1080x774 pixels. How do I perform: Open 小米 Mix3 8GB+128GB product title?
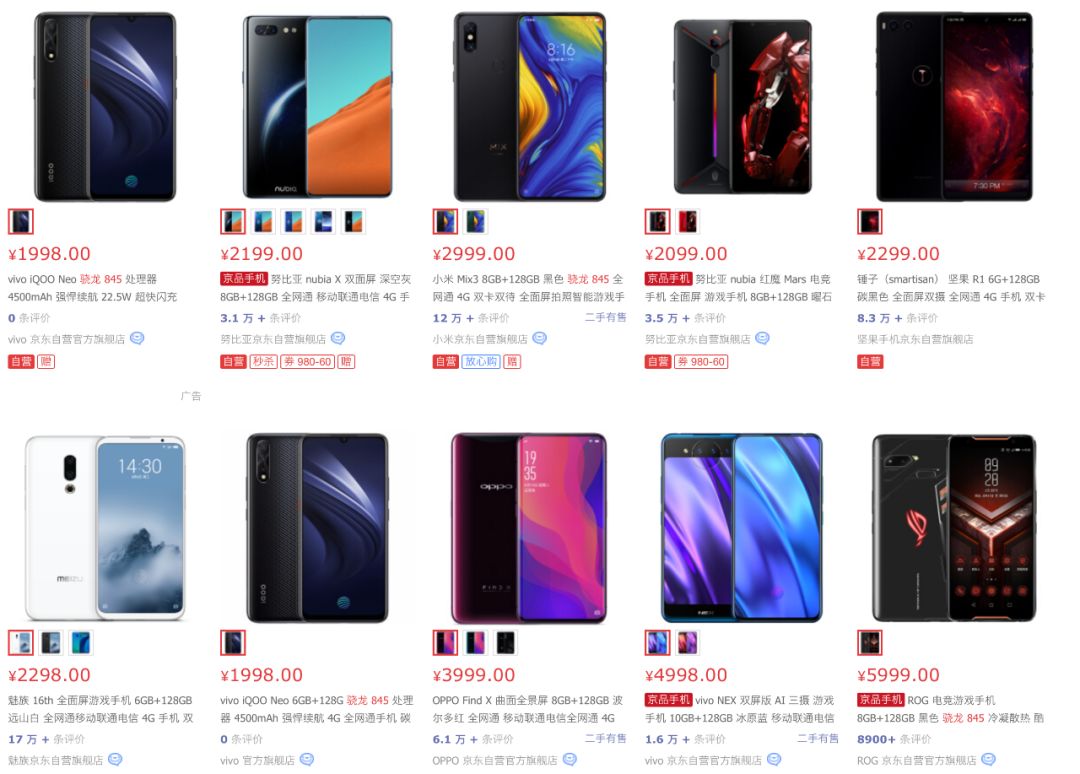[528, 288]
